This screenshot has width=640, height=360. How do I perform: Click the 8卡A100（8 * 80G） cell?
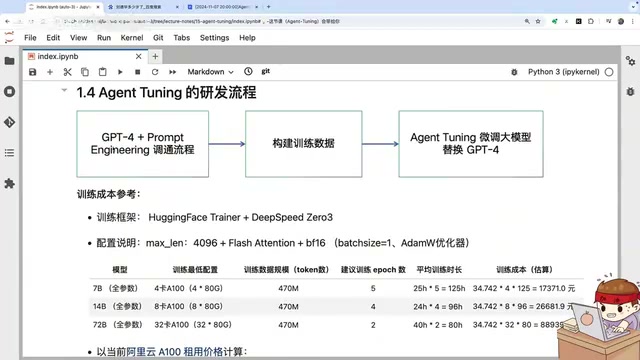click(x=189, y=307)
